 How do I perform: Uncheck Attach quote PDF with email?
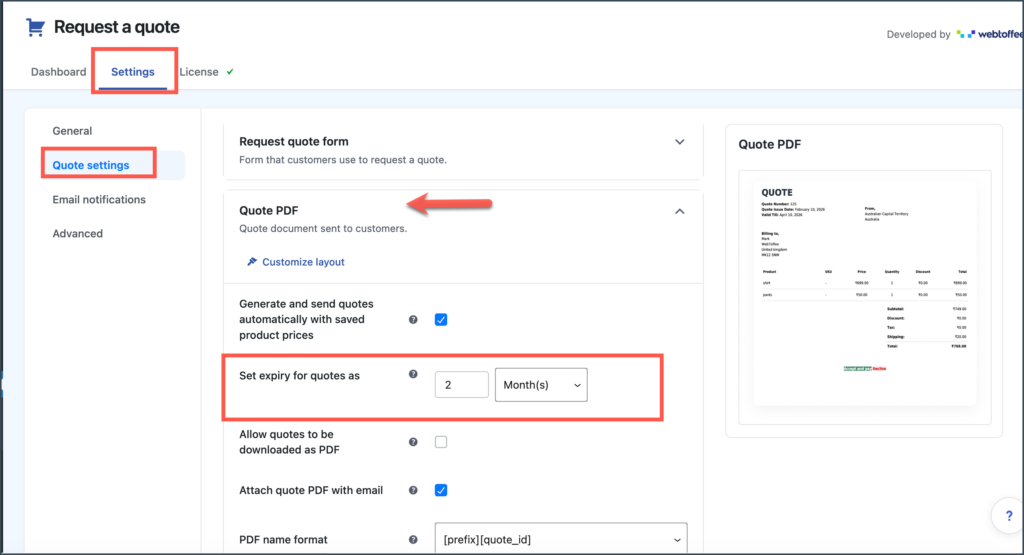pos(441,490)
